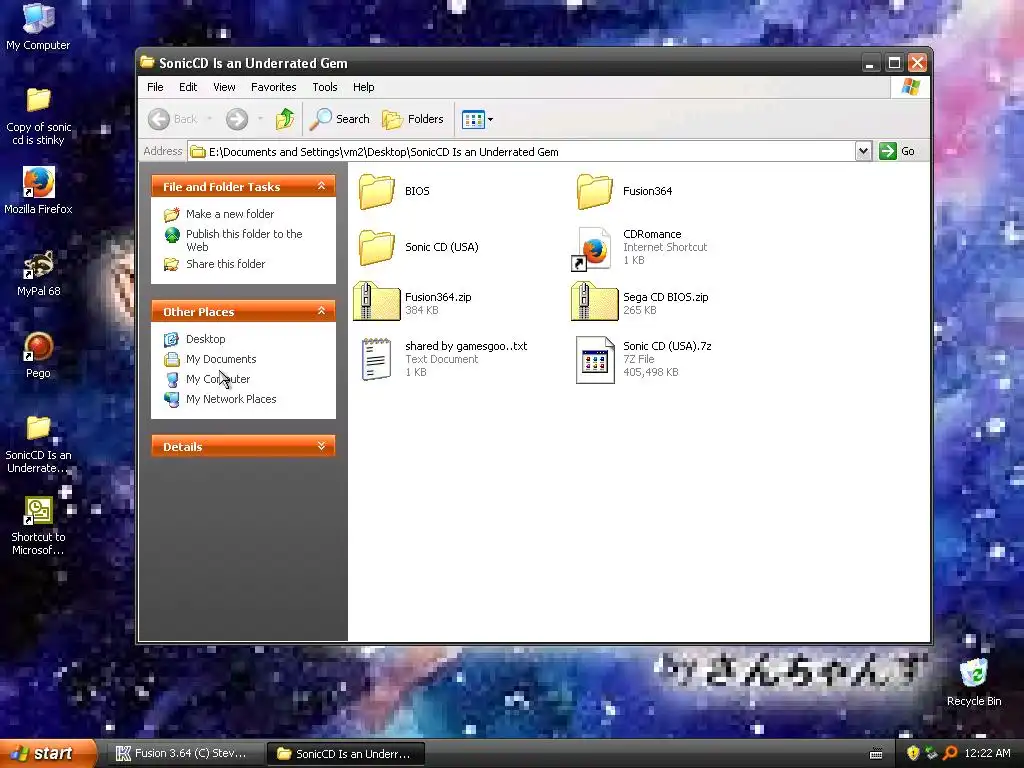Go to My Documents link

[210, 359]
